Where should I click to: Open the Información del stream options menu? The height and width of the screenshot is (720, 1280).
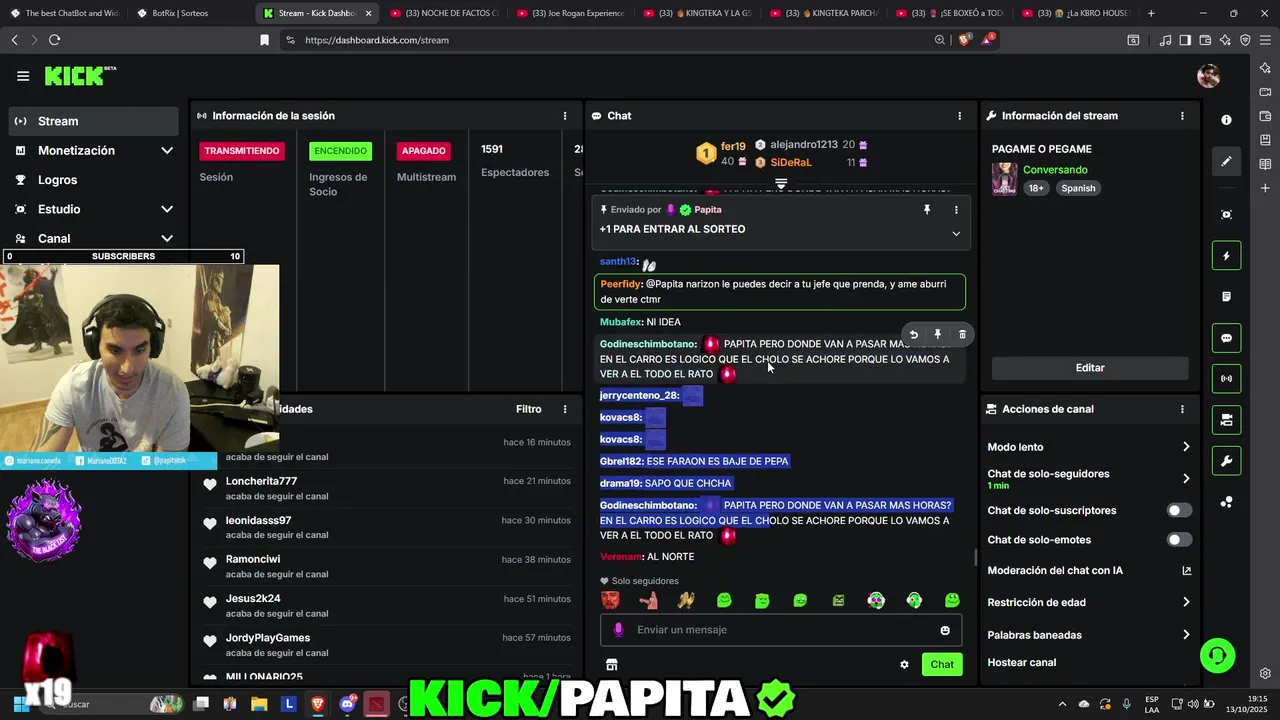(1182, 116)
